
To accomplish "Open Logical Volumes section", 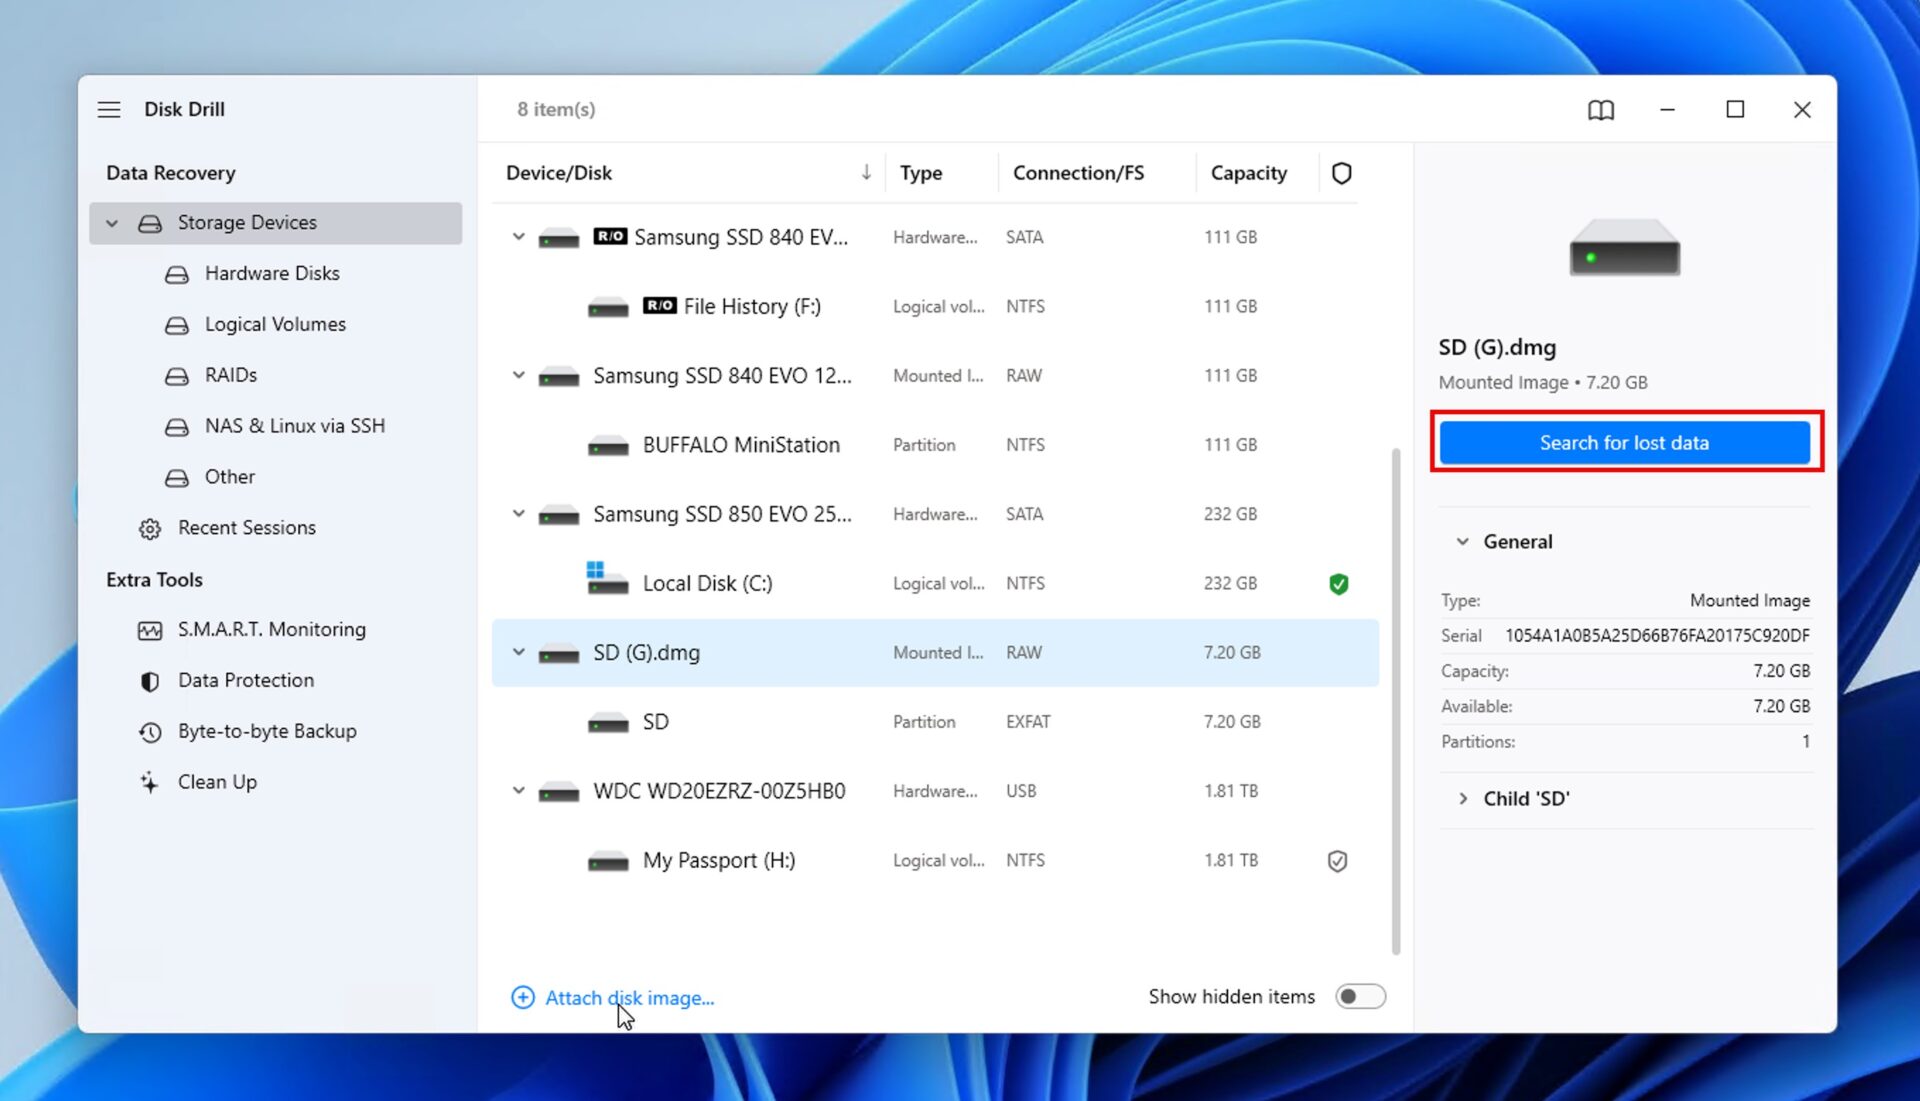I will pos(274,324).
